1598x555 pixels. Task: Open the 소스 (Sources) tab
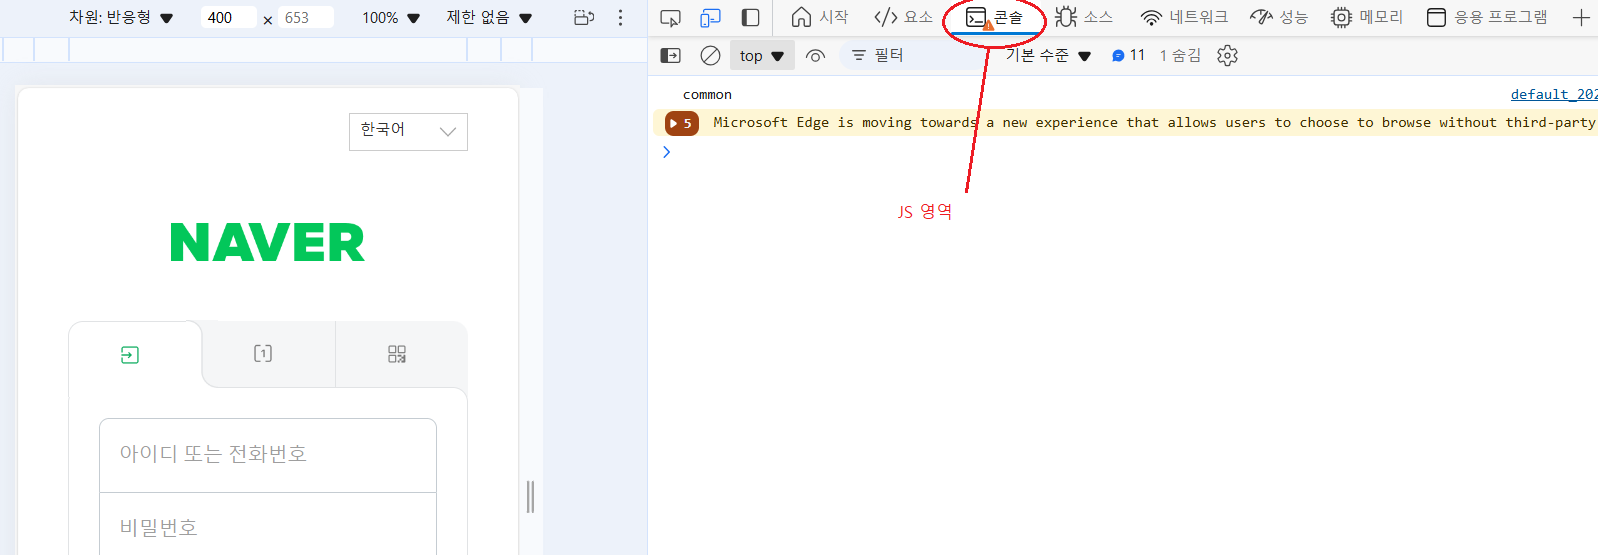tap(1084, 17)
